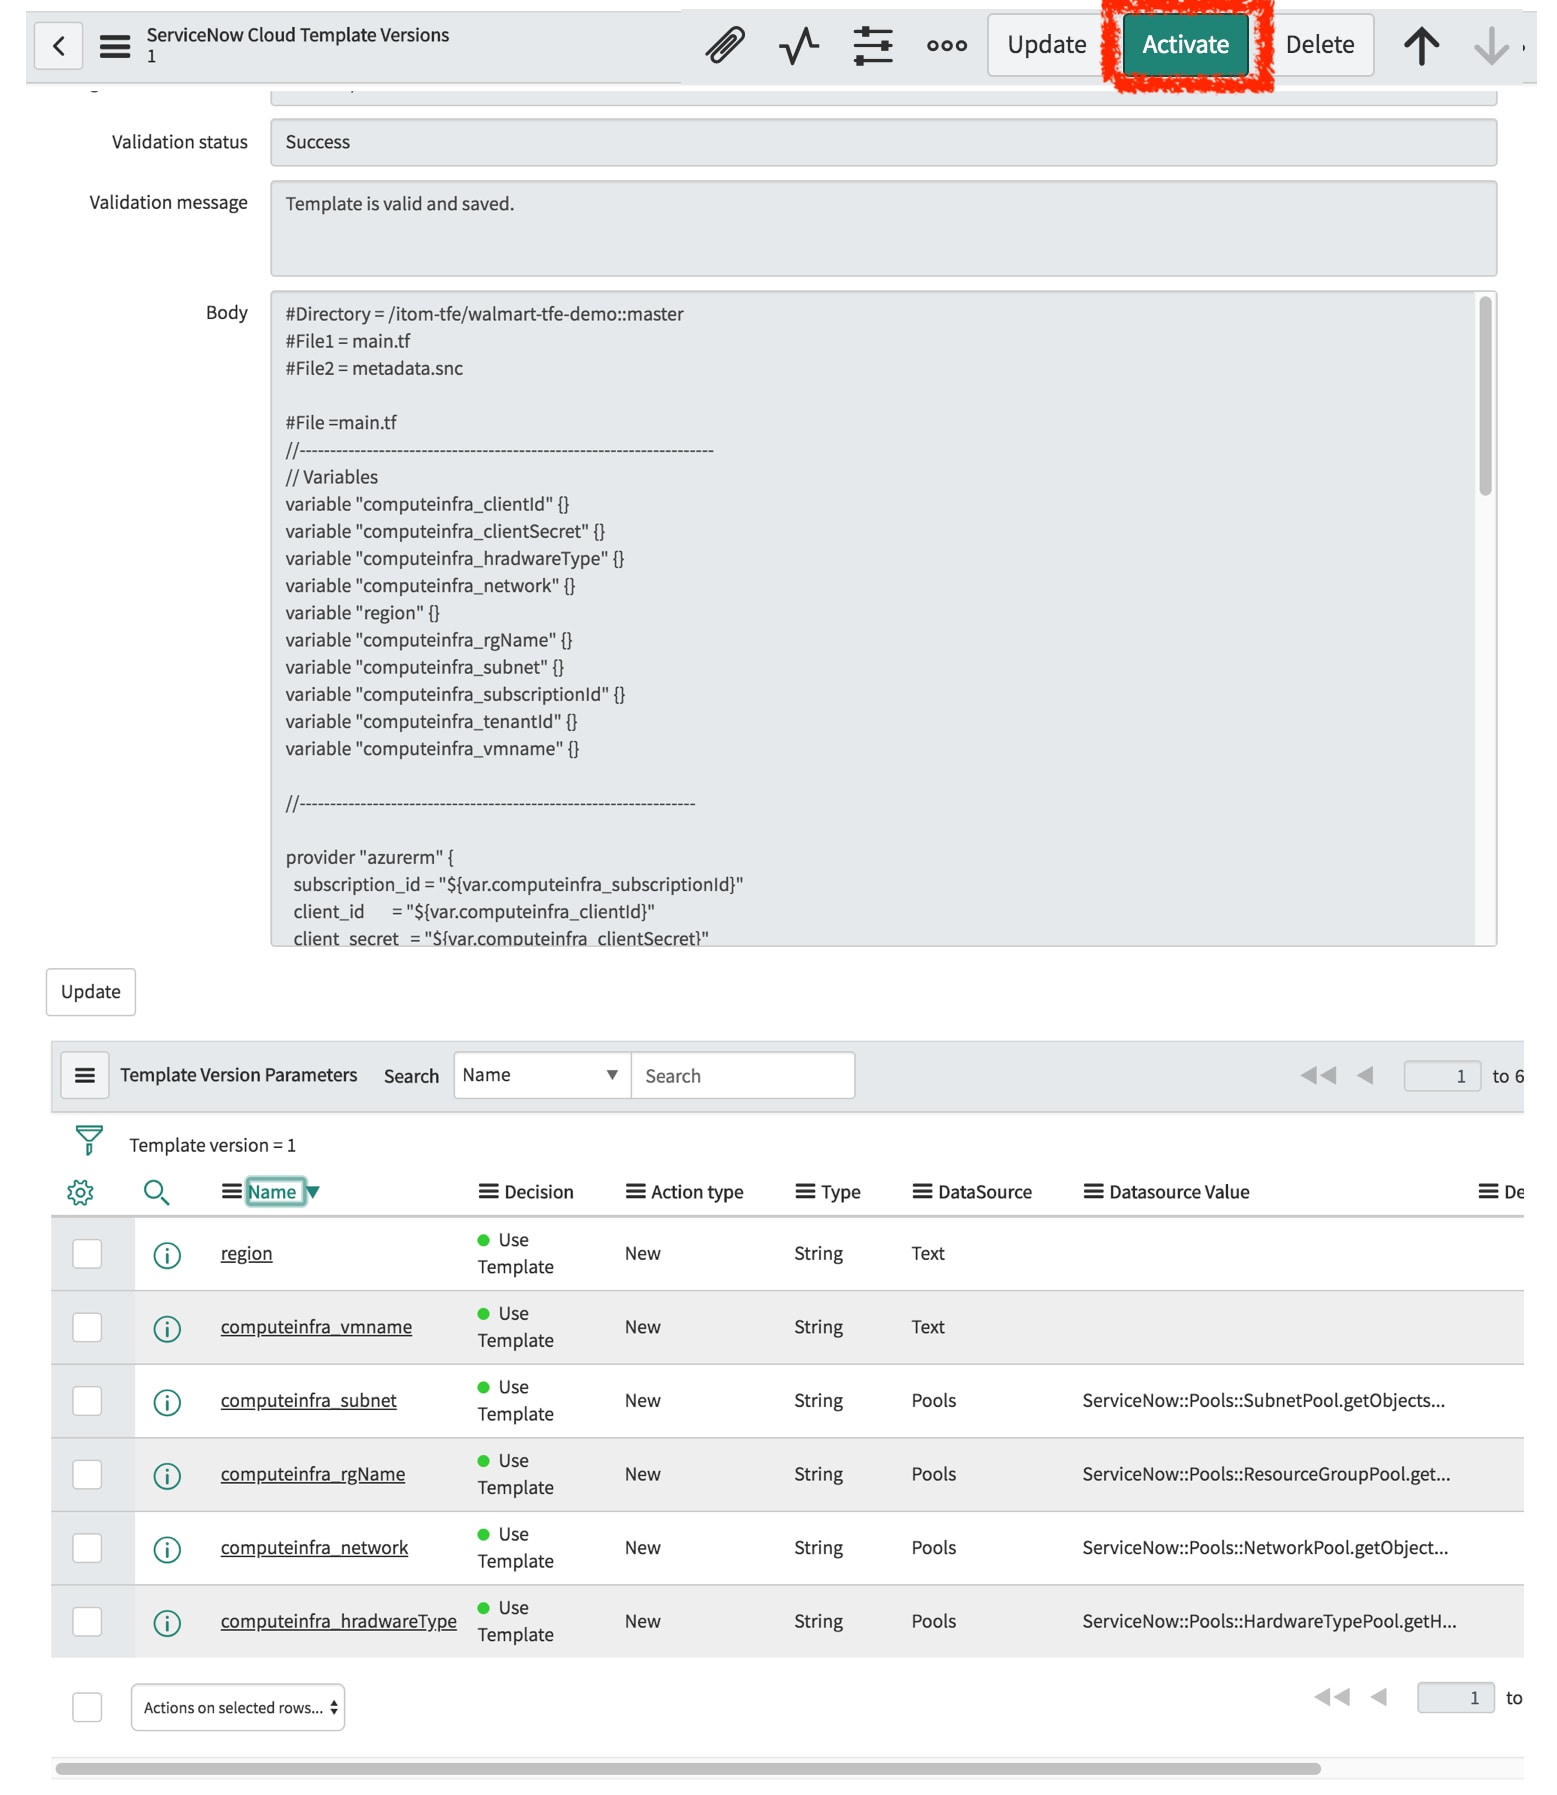The height and width of the screenshot is (1795, 1557).
Task: Open list personalize gear icon
Action: click(x=80, y=1192)
